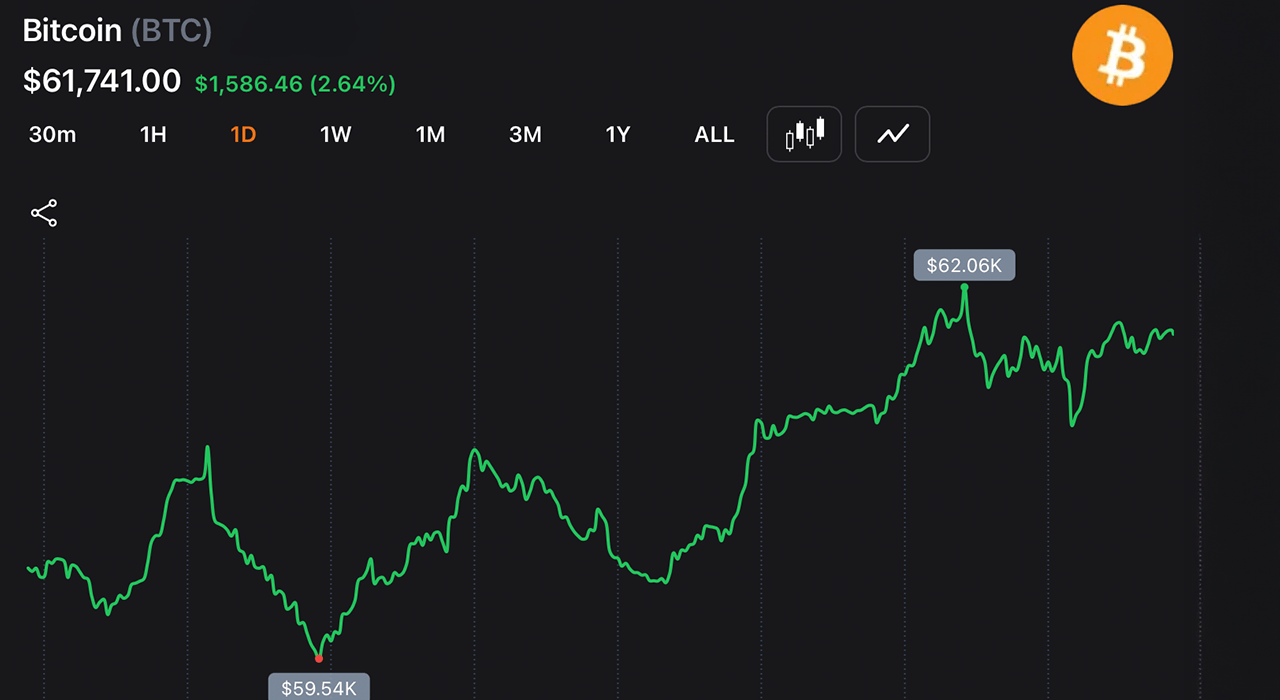
Task: Click the Bitcoin title text
Action: click(x=72, y=31)
